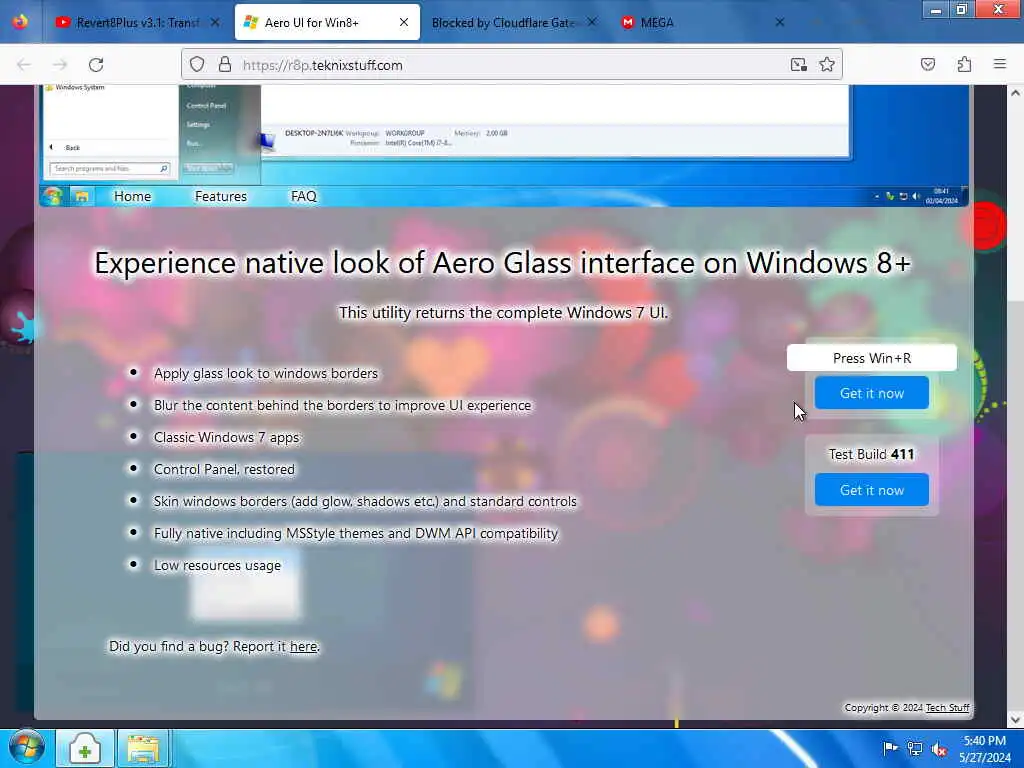Click the Firefox logo icon

20,22
